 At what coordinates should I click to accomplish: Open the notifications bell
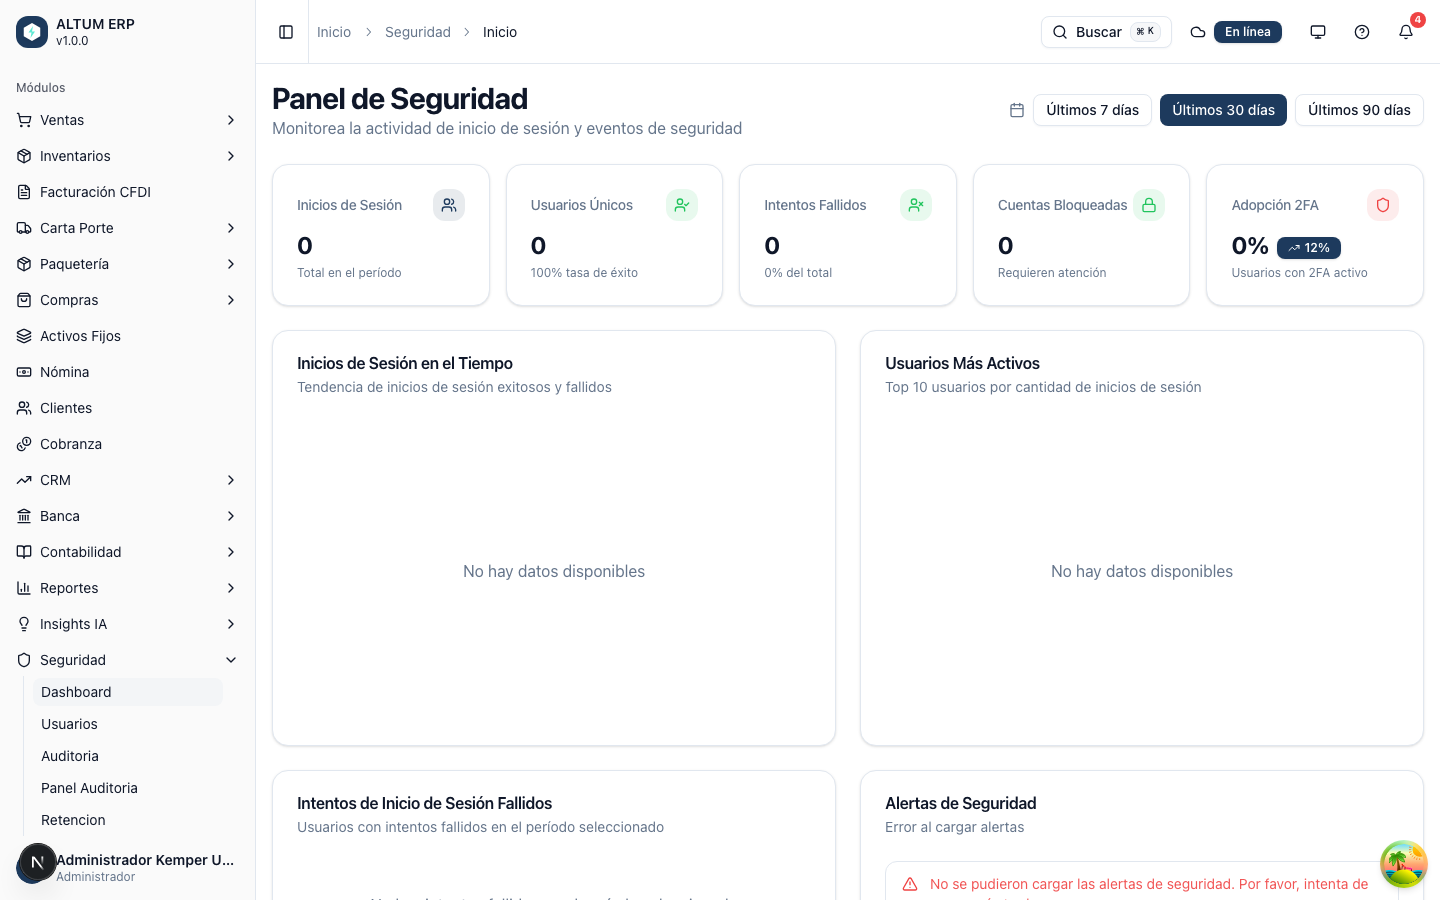pos(1406,32)
